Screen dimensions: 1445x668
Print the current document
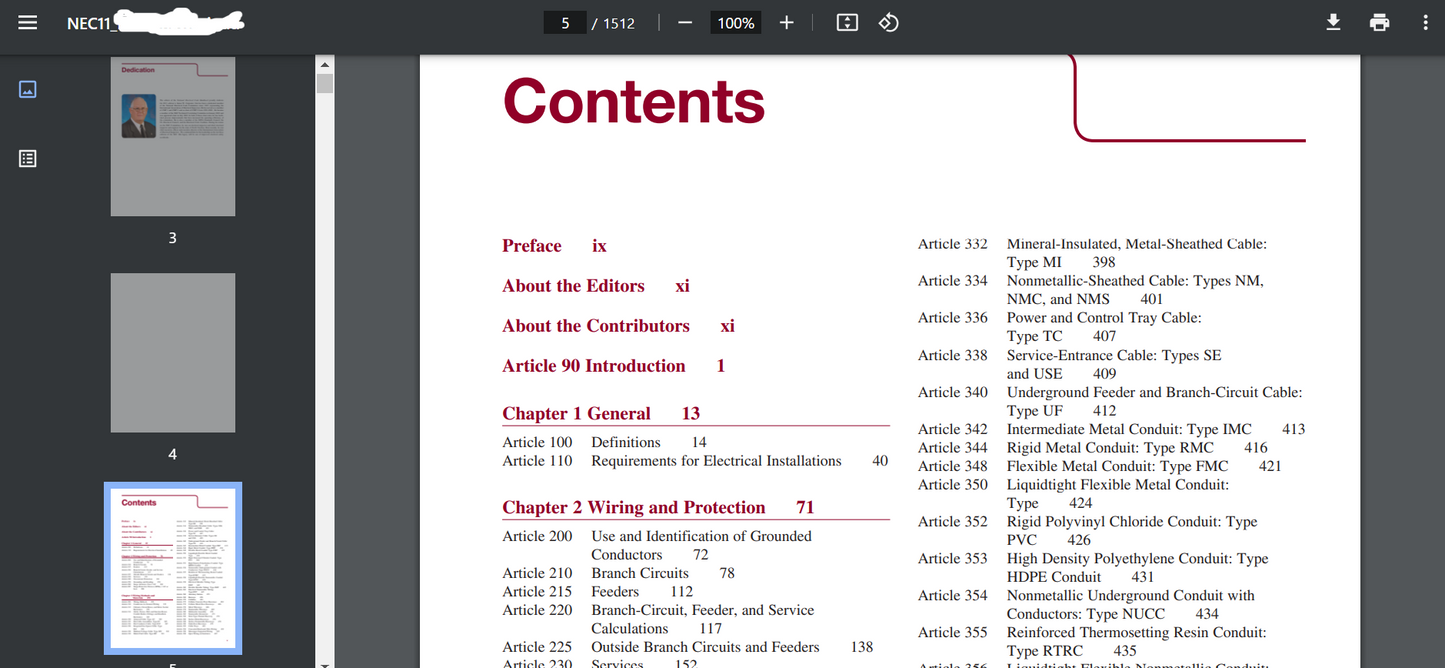[1379, 22]
